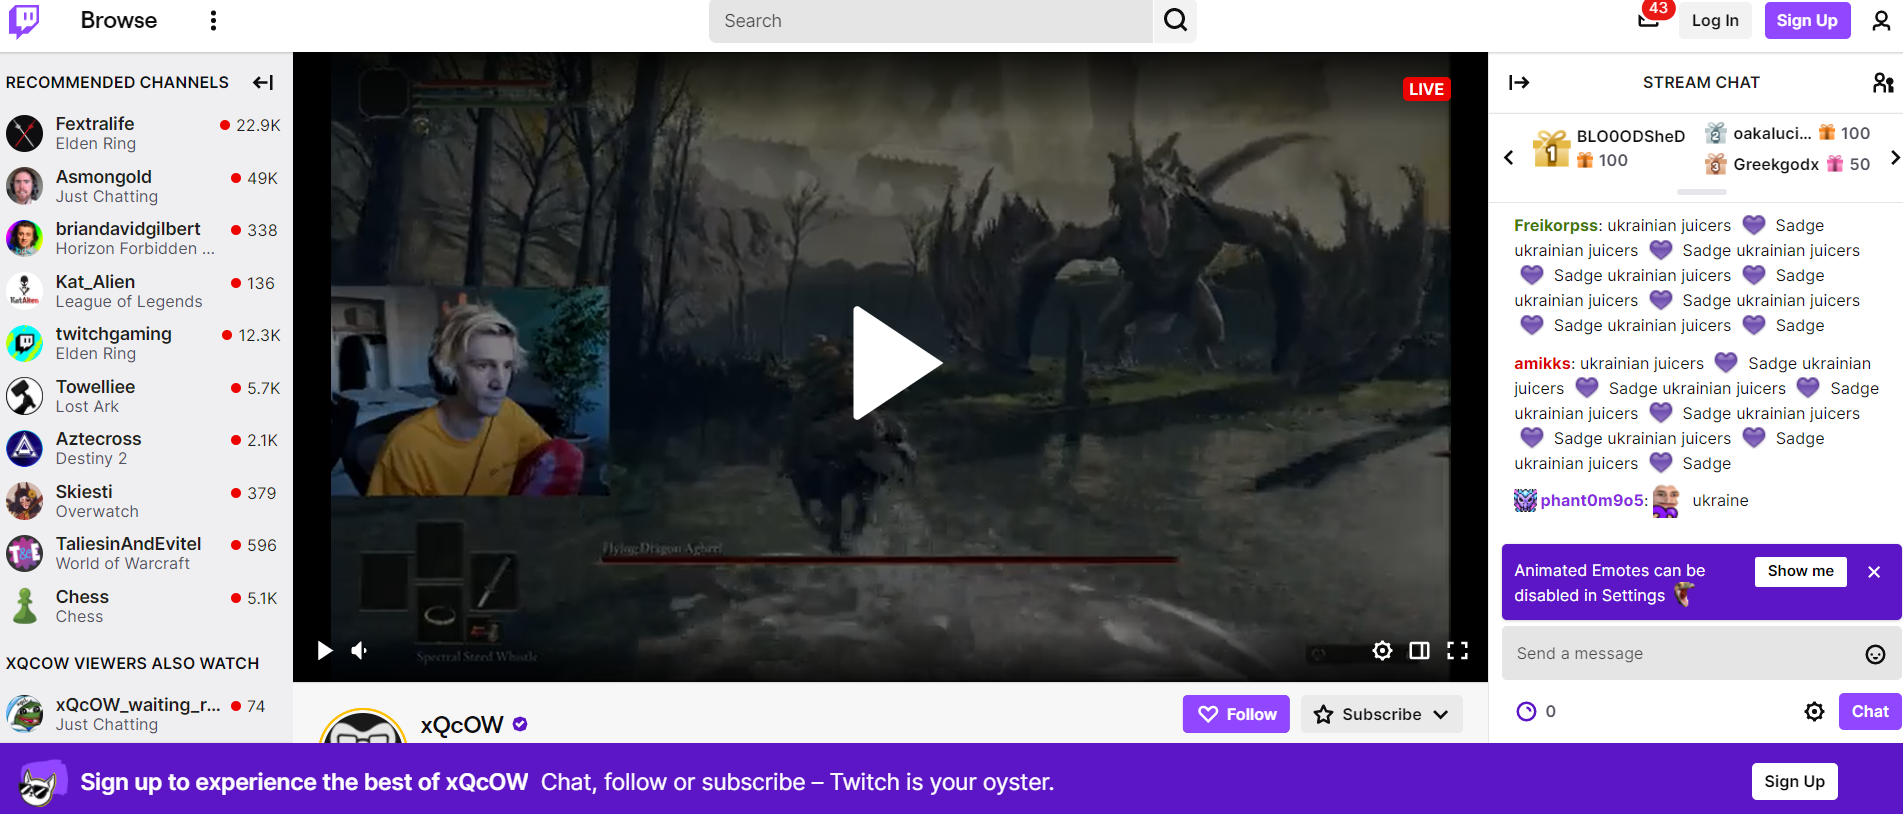Viewport: 1903px width, 814px height.
Task: Click the purple Chat send button
Action: [x=1869, y=712]
